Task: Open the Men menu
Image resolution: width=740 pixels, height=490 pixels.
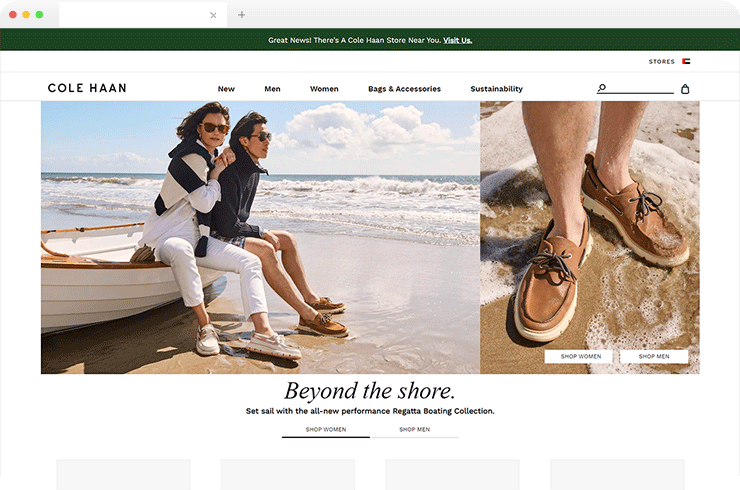Action: tap(272, 89)
